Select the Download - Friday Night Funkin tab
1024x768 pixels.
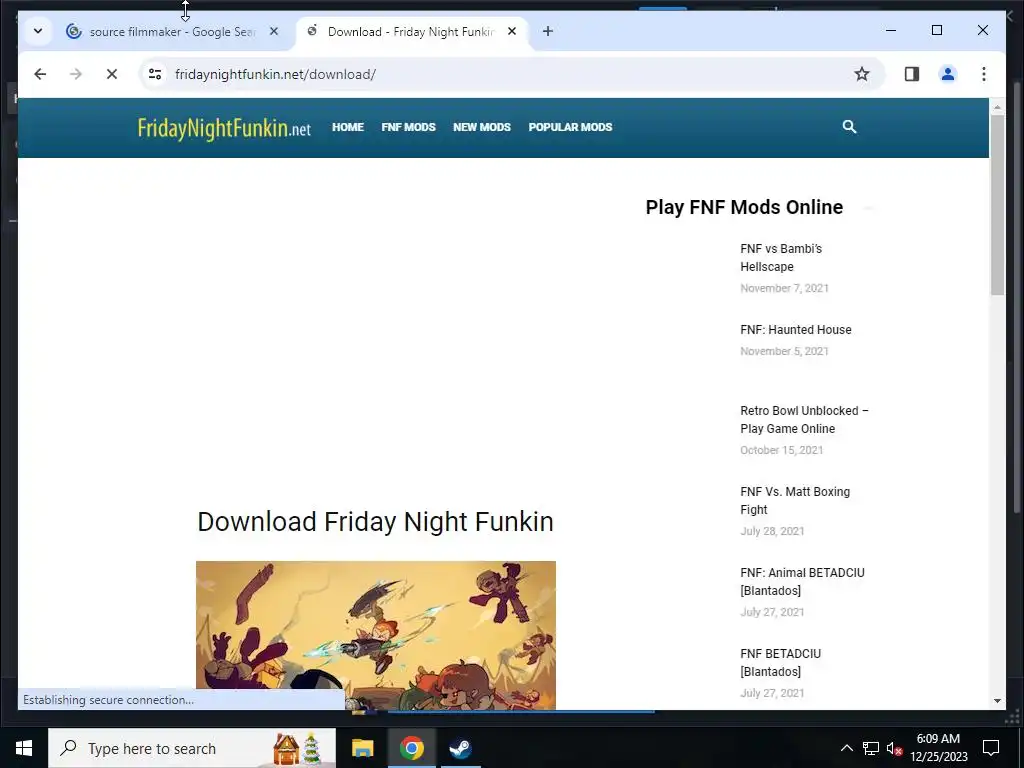pyautogui.click(x=411, y=31)
